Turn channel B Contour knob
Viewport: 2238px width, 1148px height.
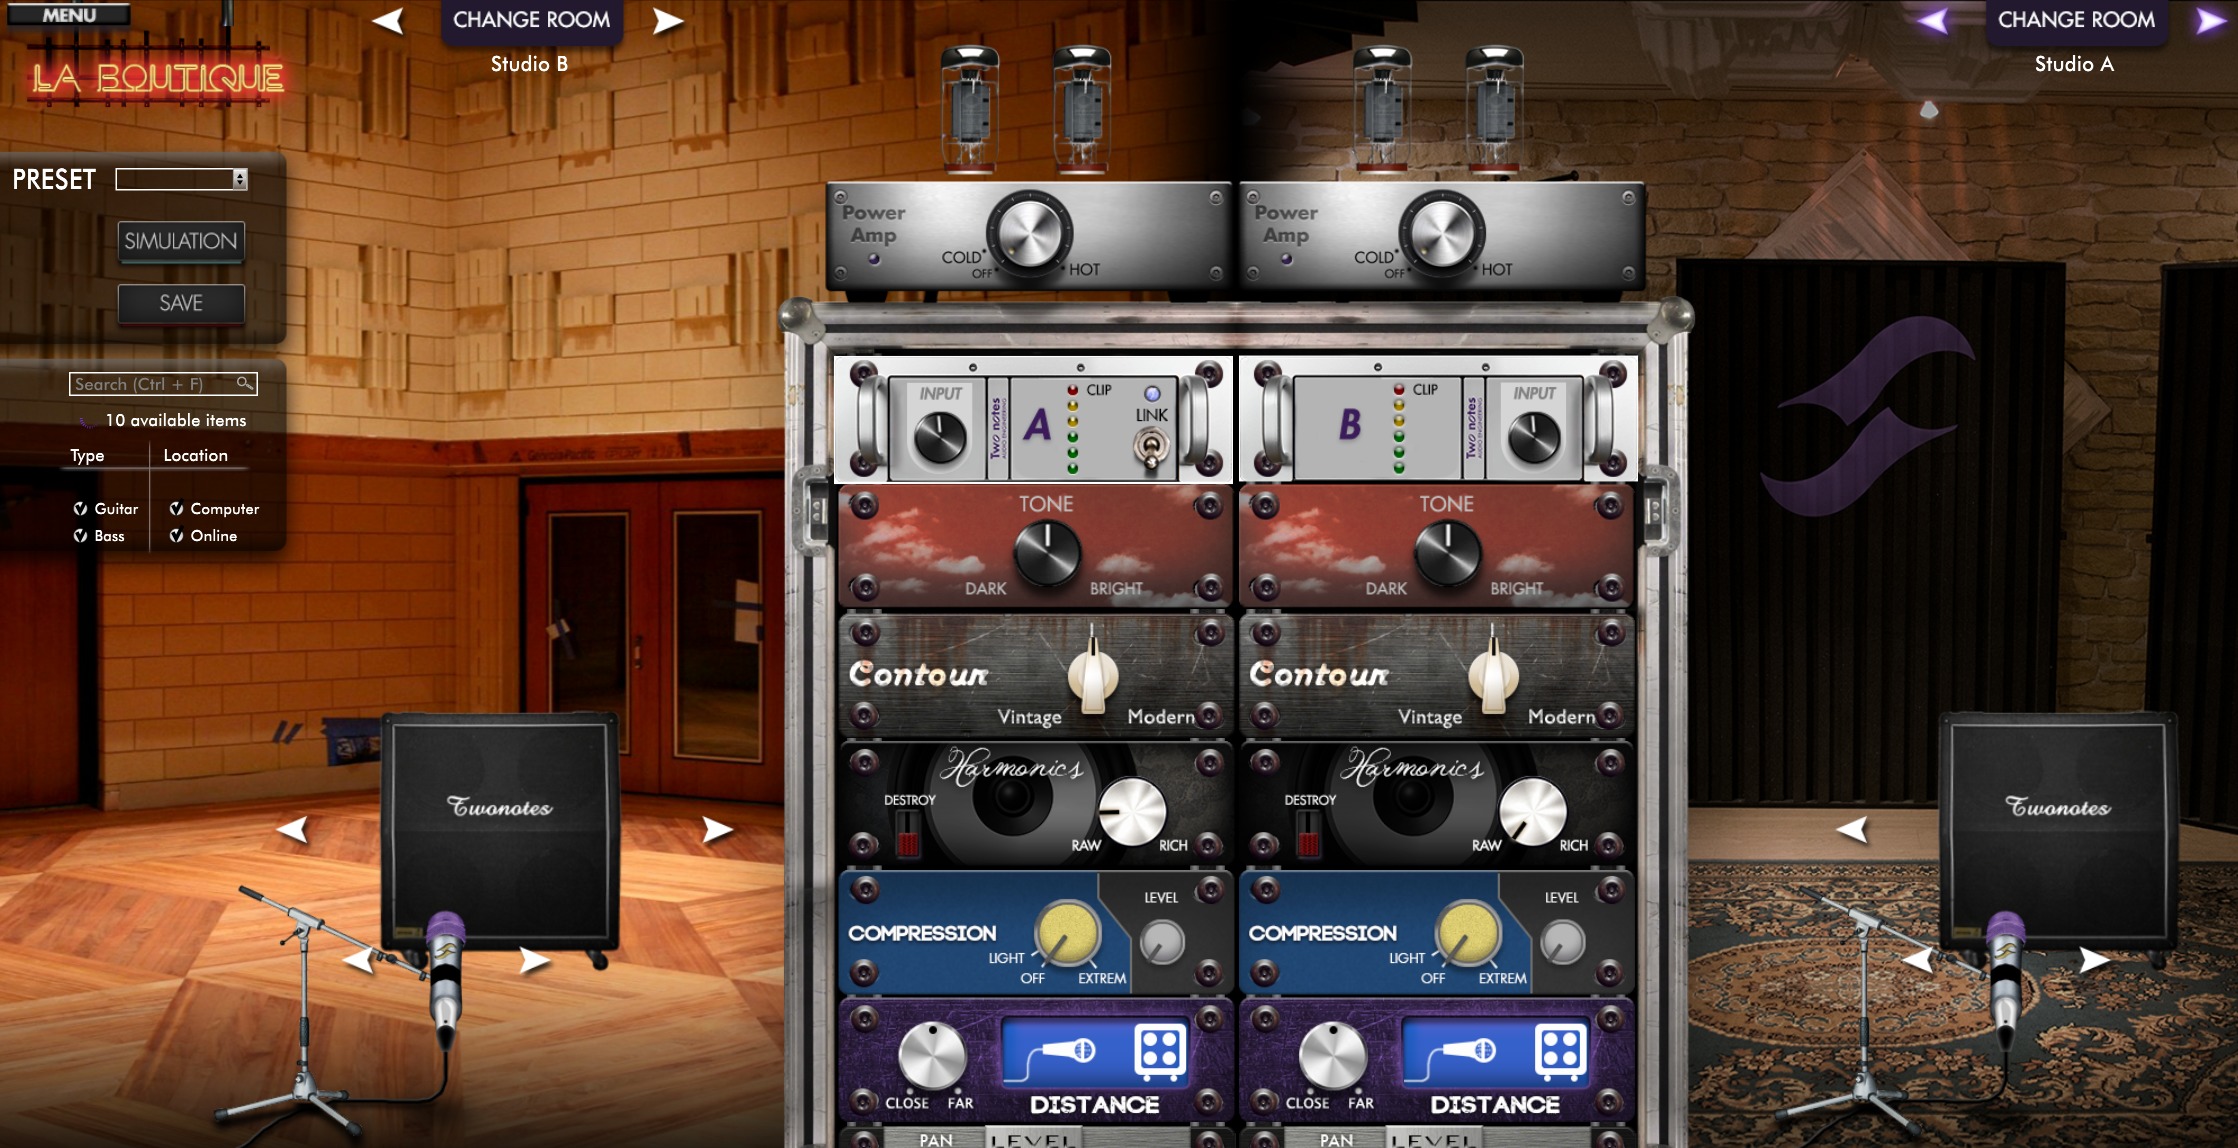1493,676
